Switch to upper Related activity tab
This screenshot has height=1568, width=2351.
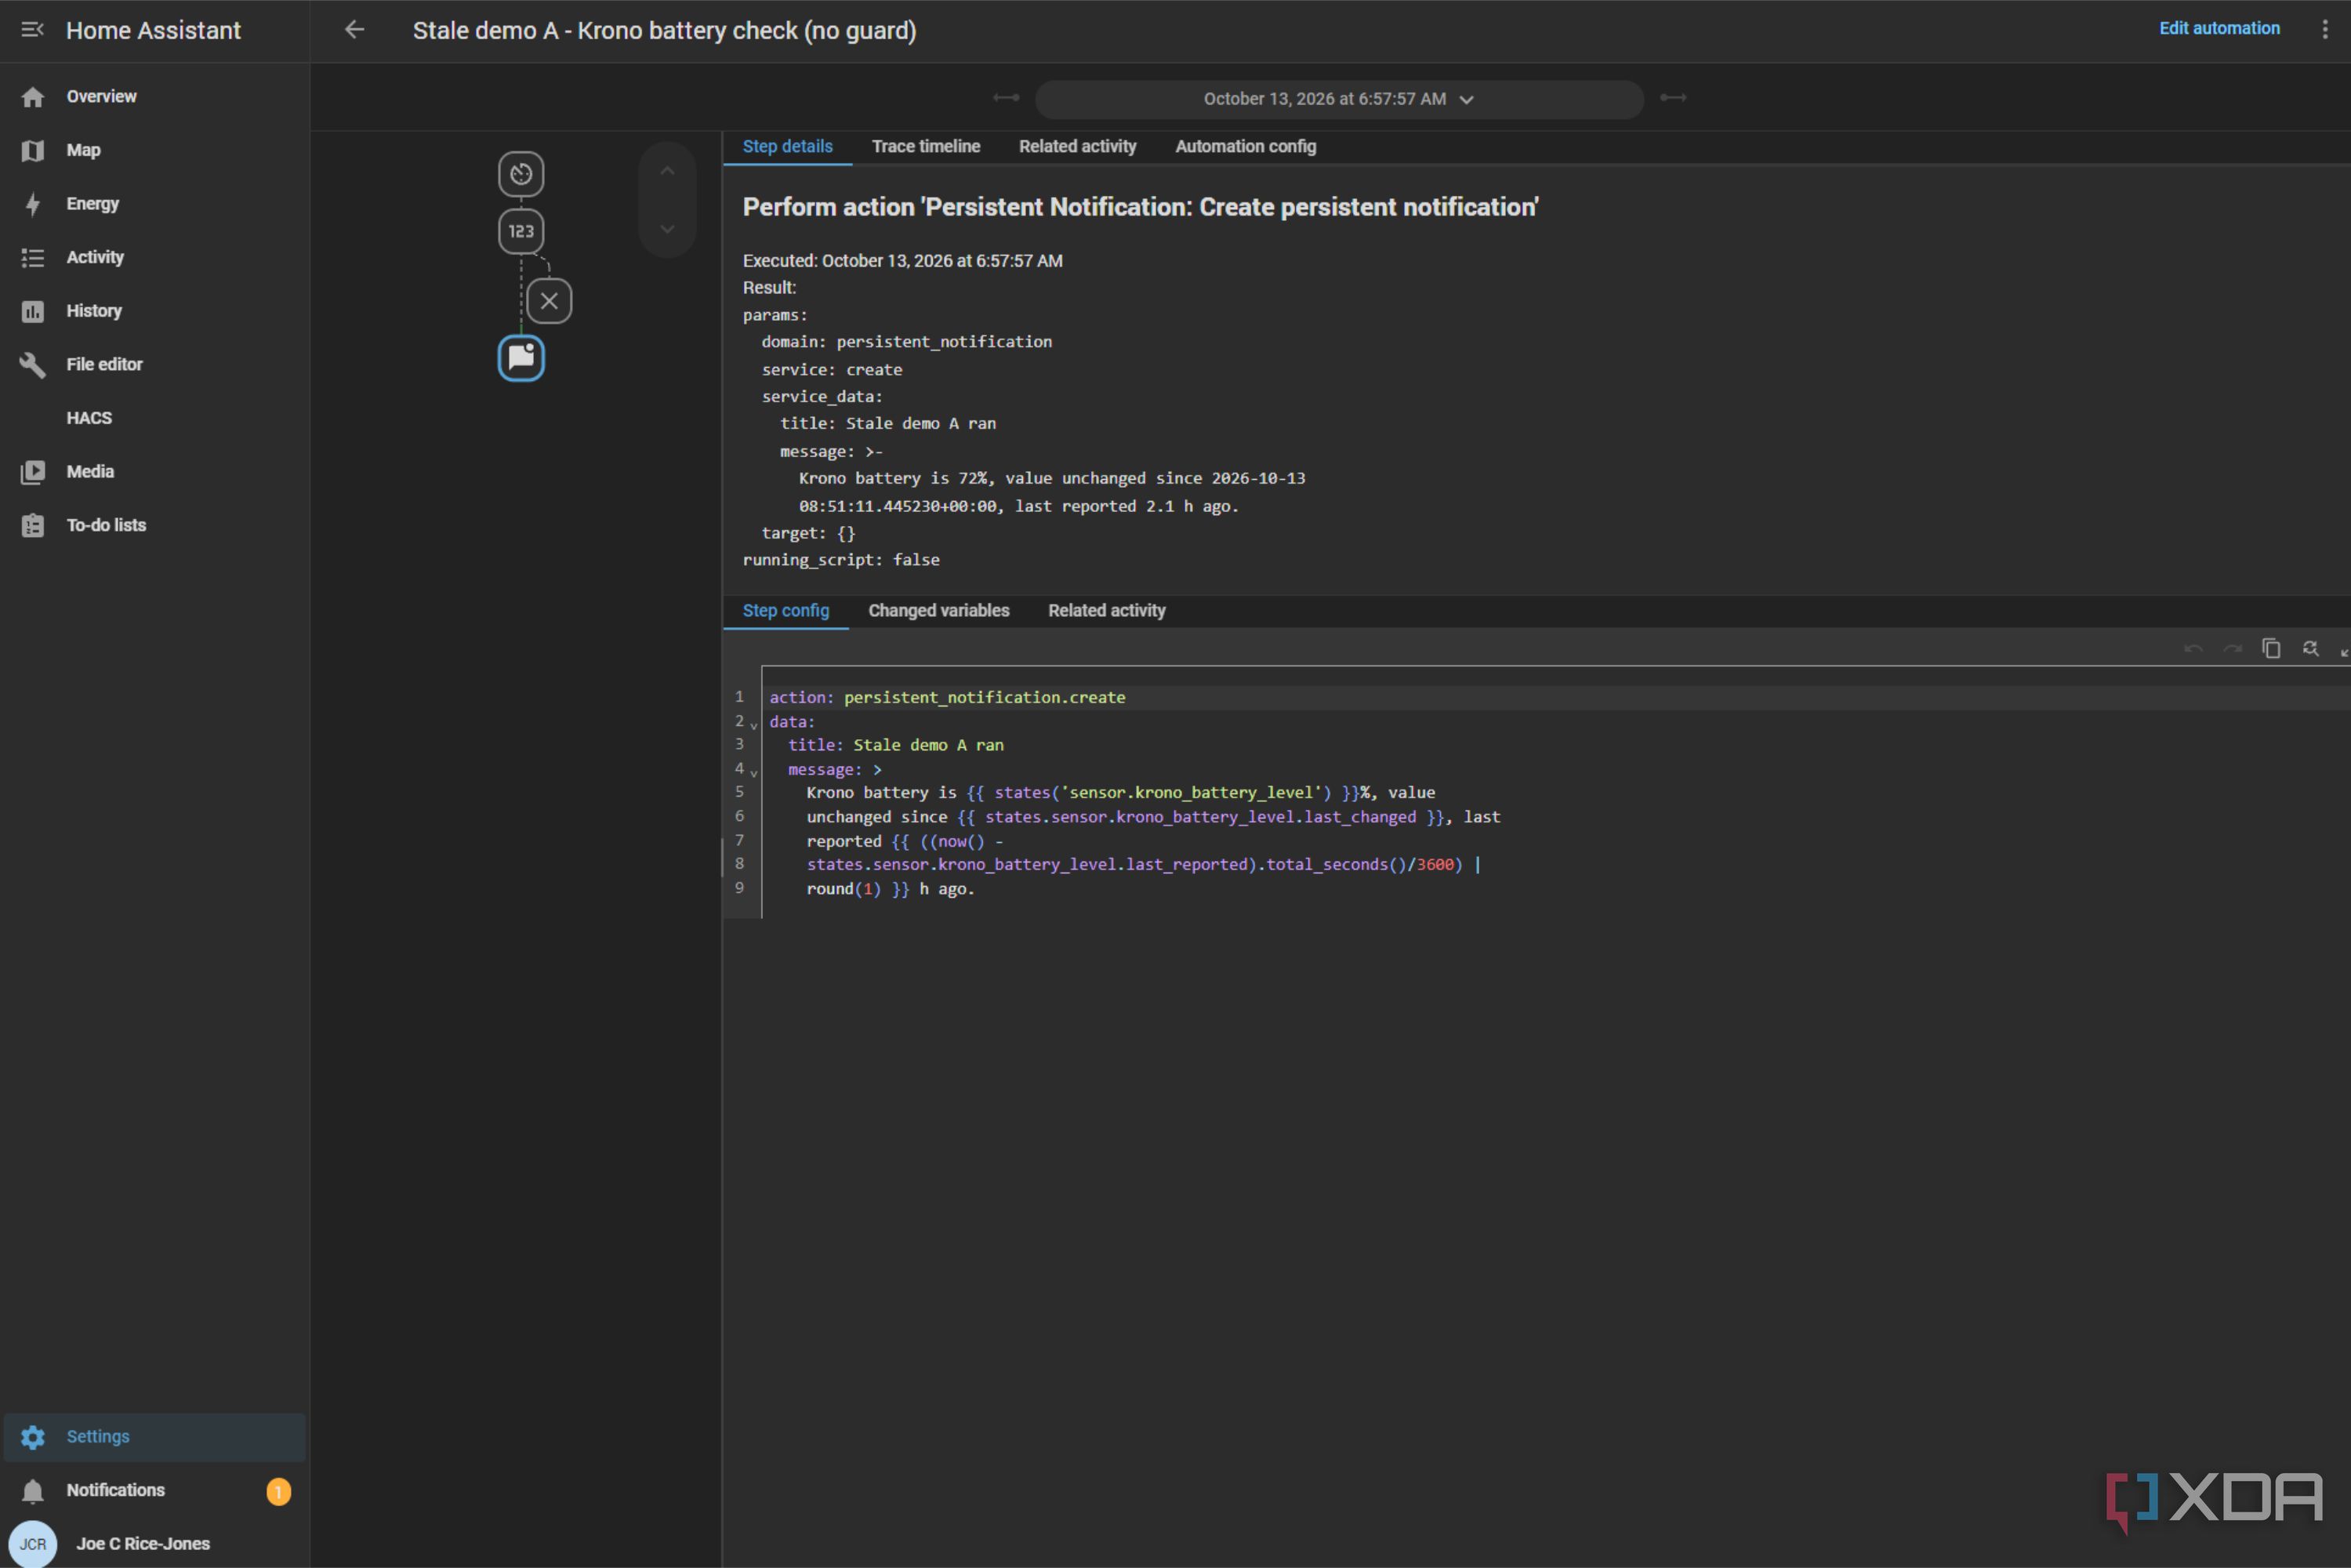coord(1077,146)
